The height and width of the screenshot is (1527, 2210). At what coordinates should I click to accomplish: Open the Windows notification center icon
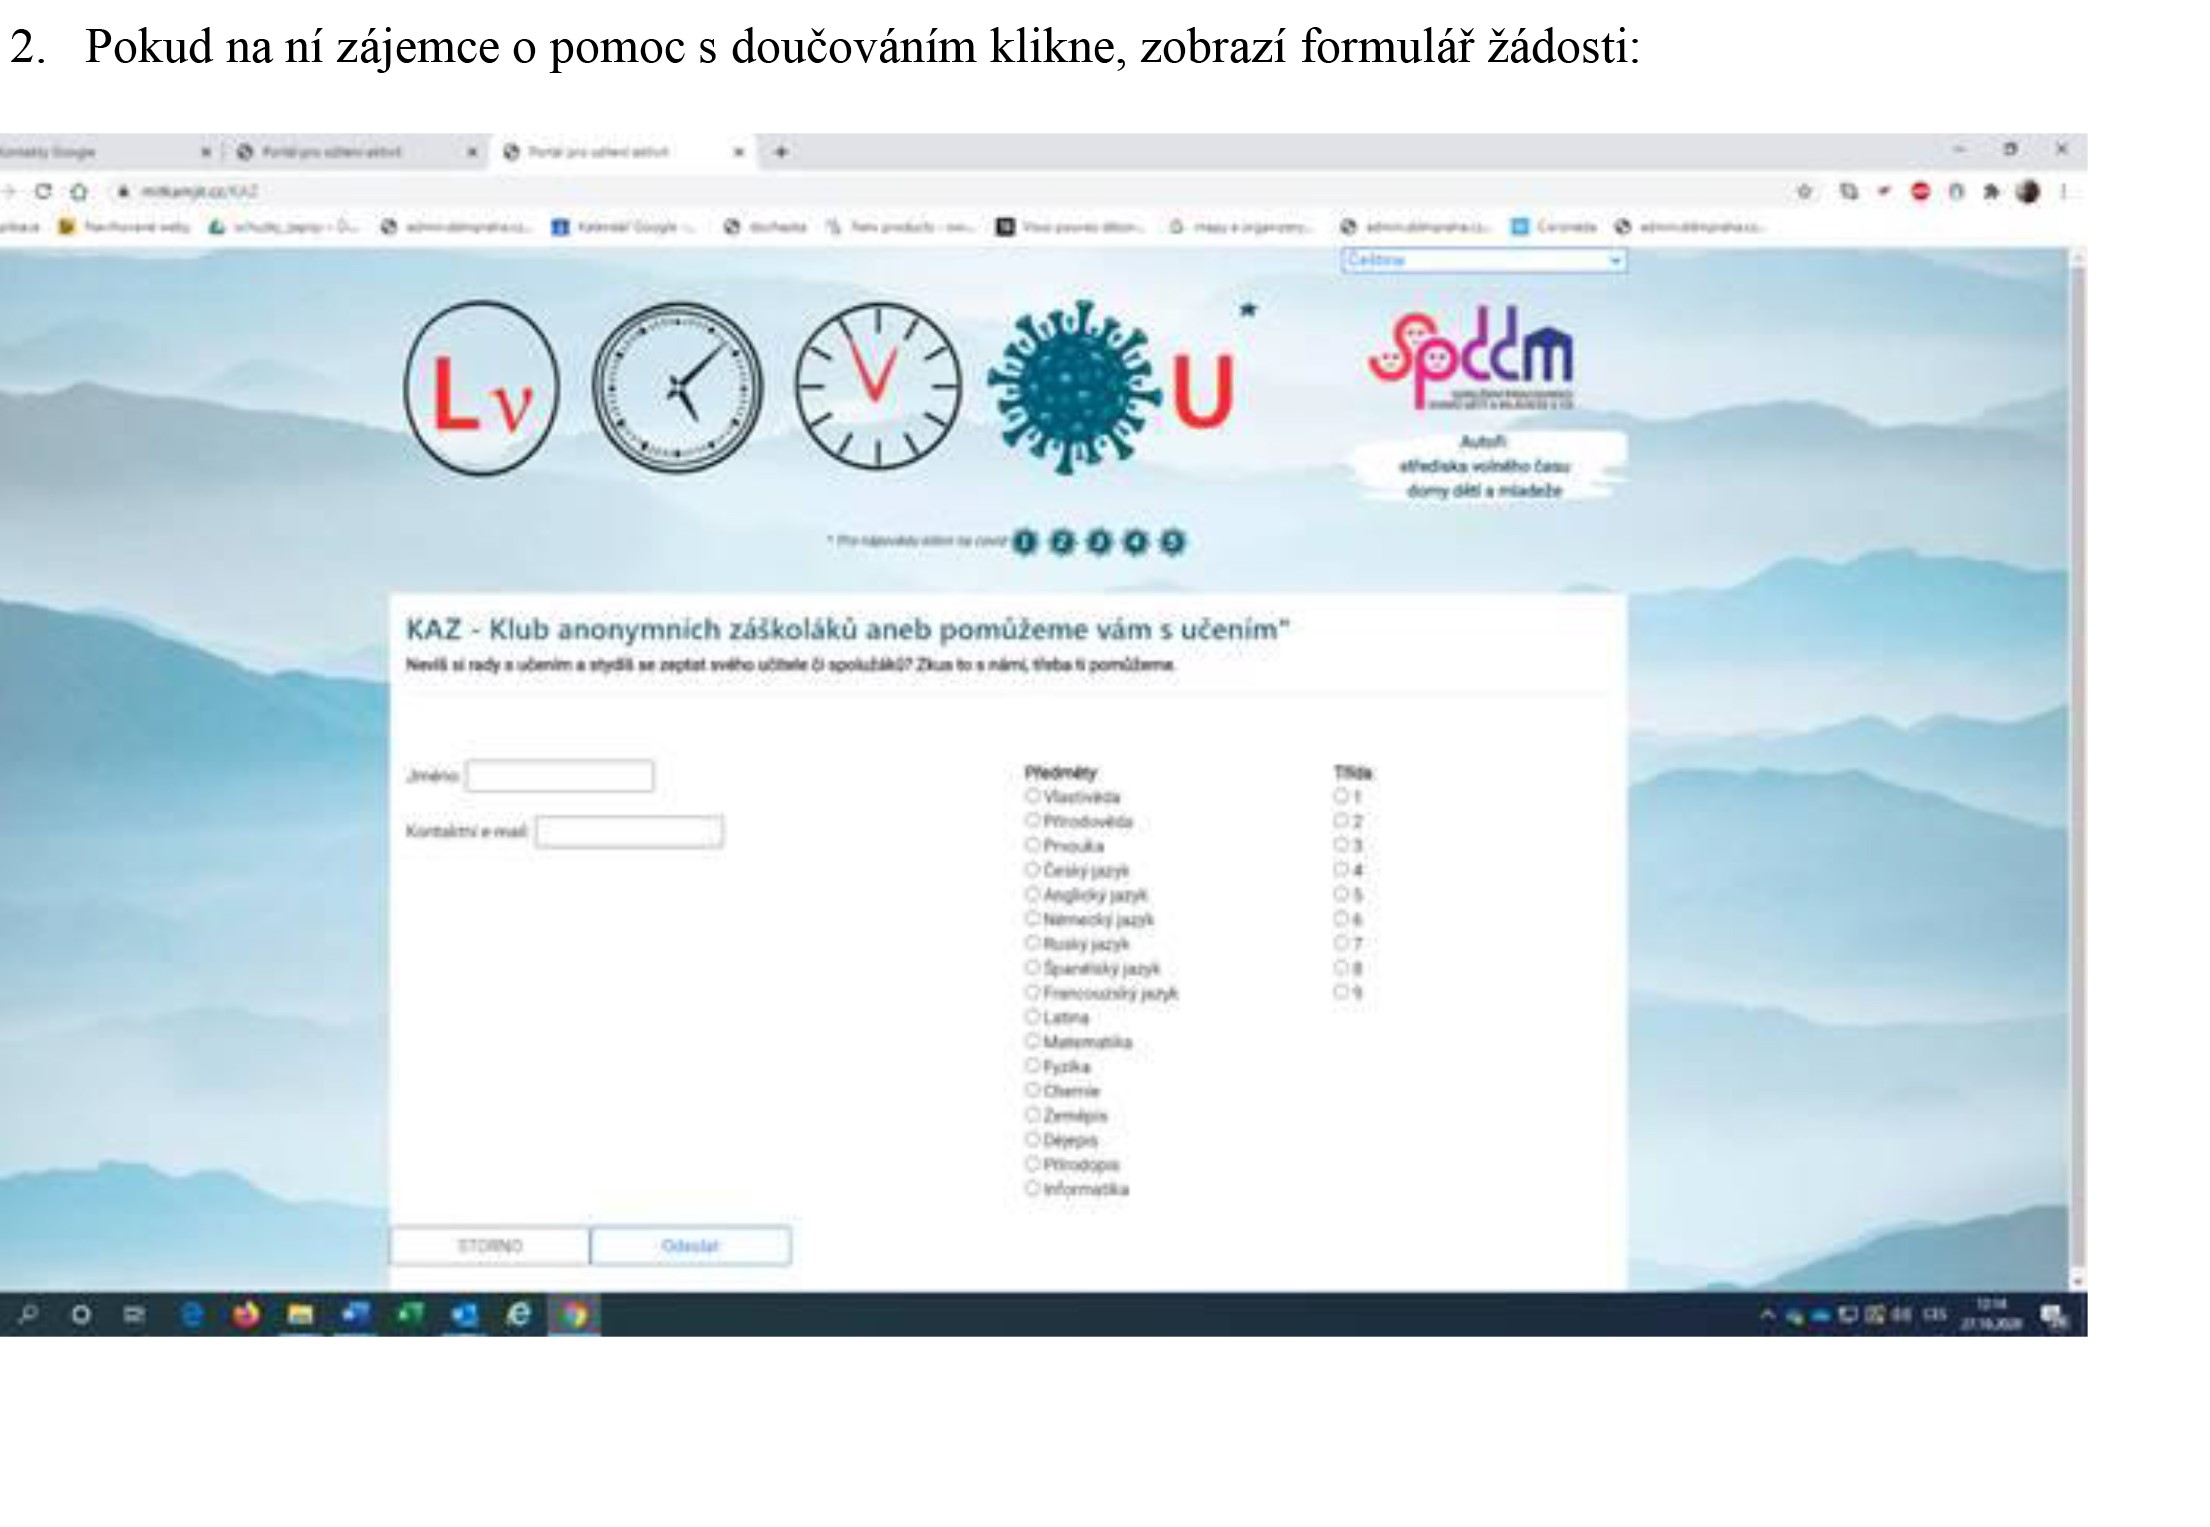click(2052, 1316)
